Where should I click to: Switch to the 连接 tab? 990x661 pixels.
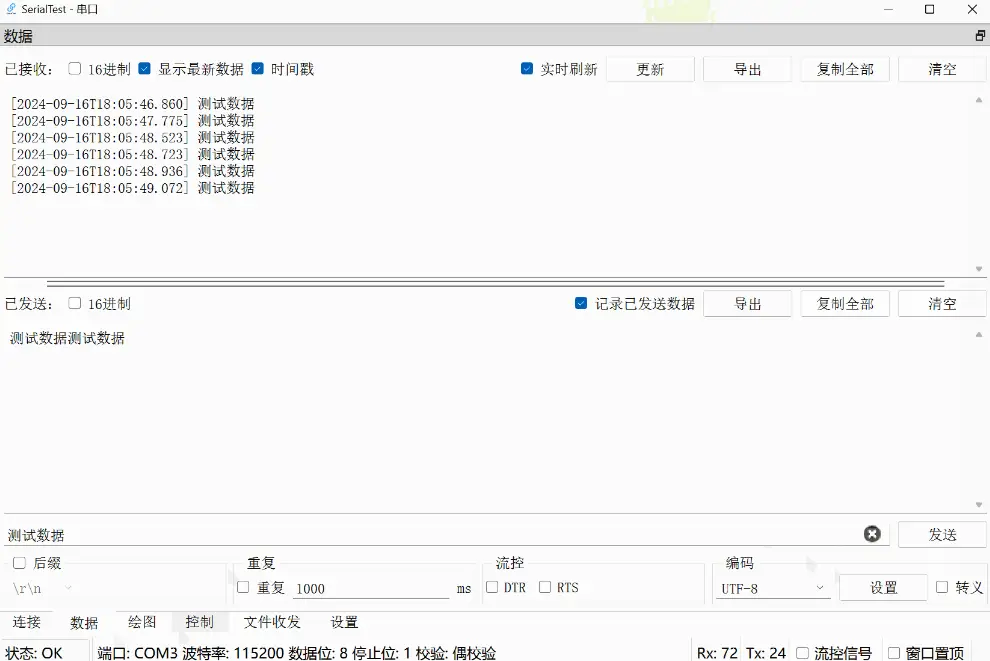(x=27, y=622)
